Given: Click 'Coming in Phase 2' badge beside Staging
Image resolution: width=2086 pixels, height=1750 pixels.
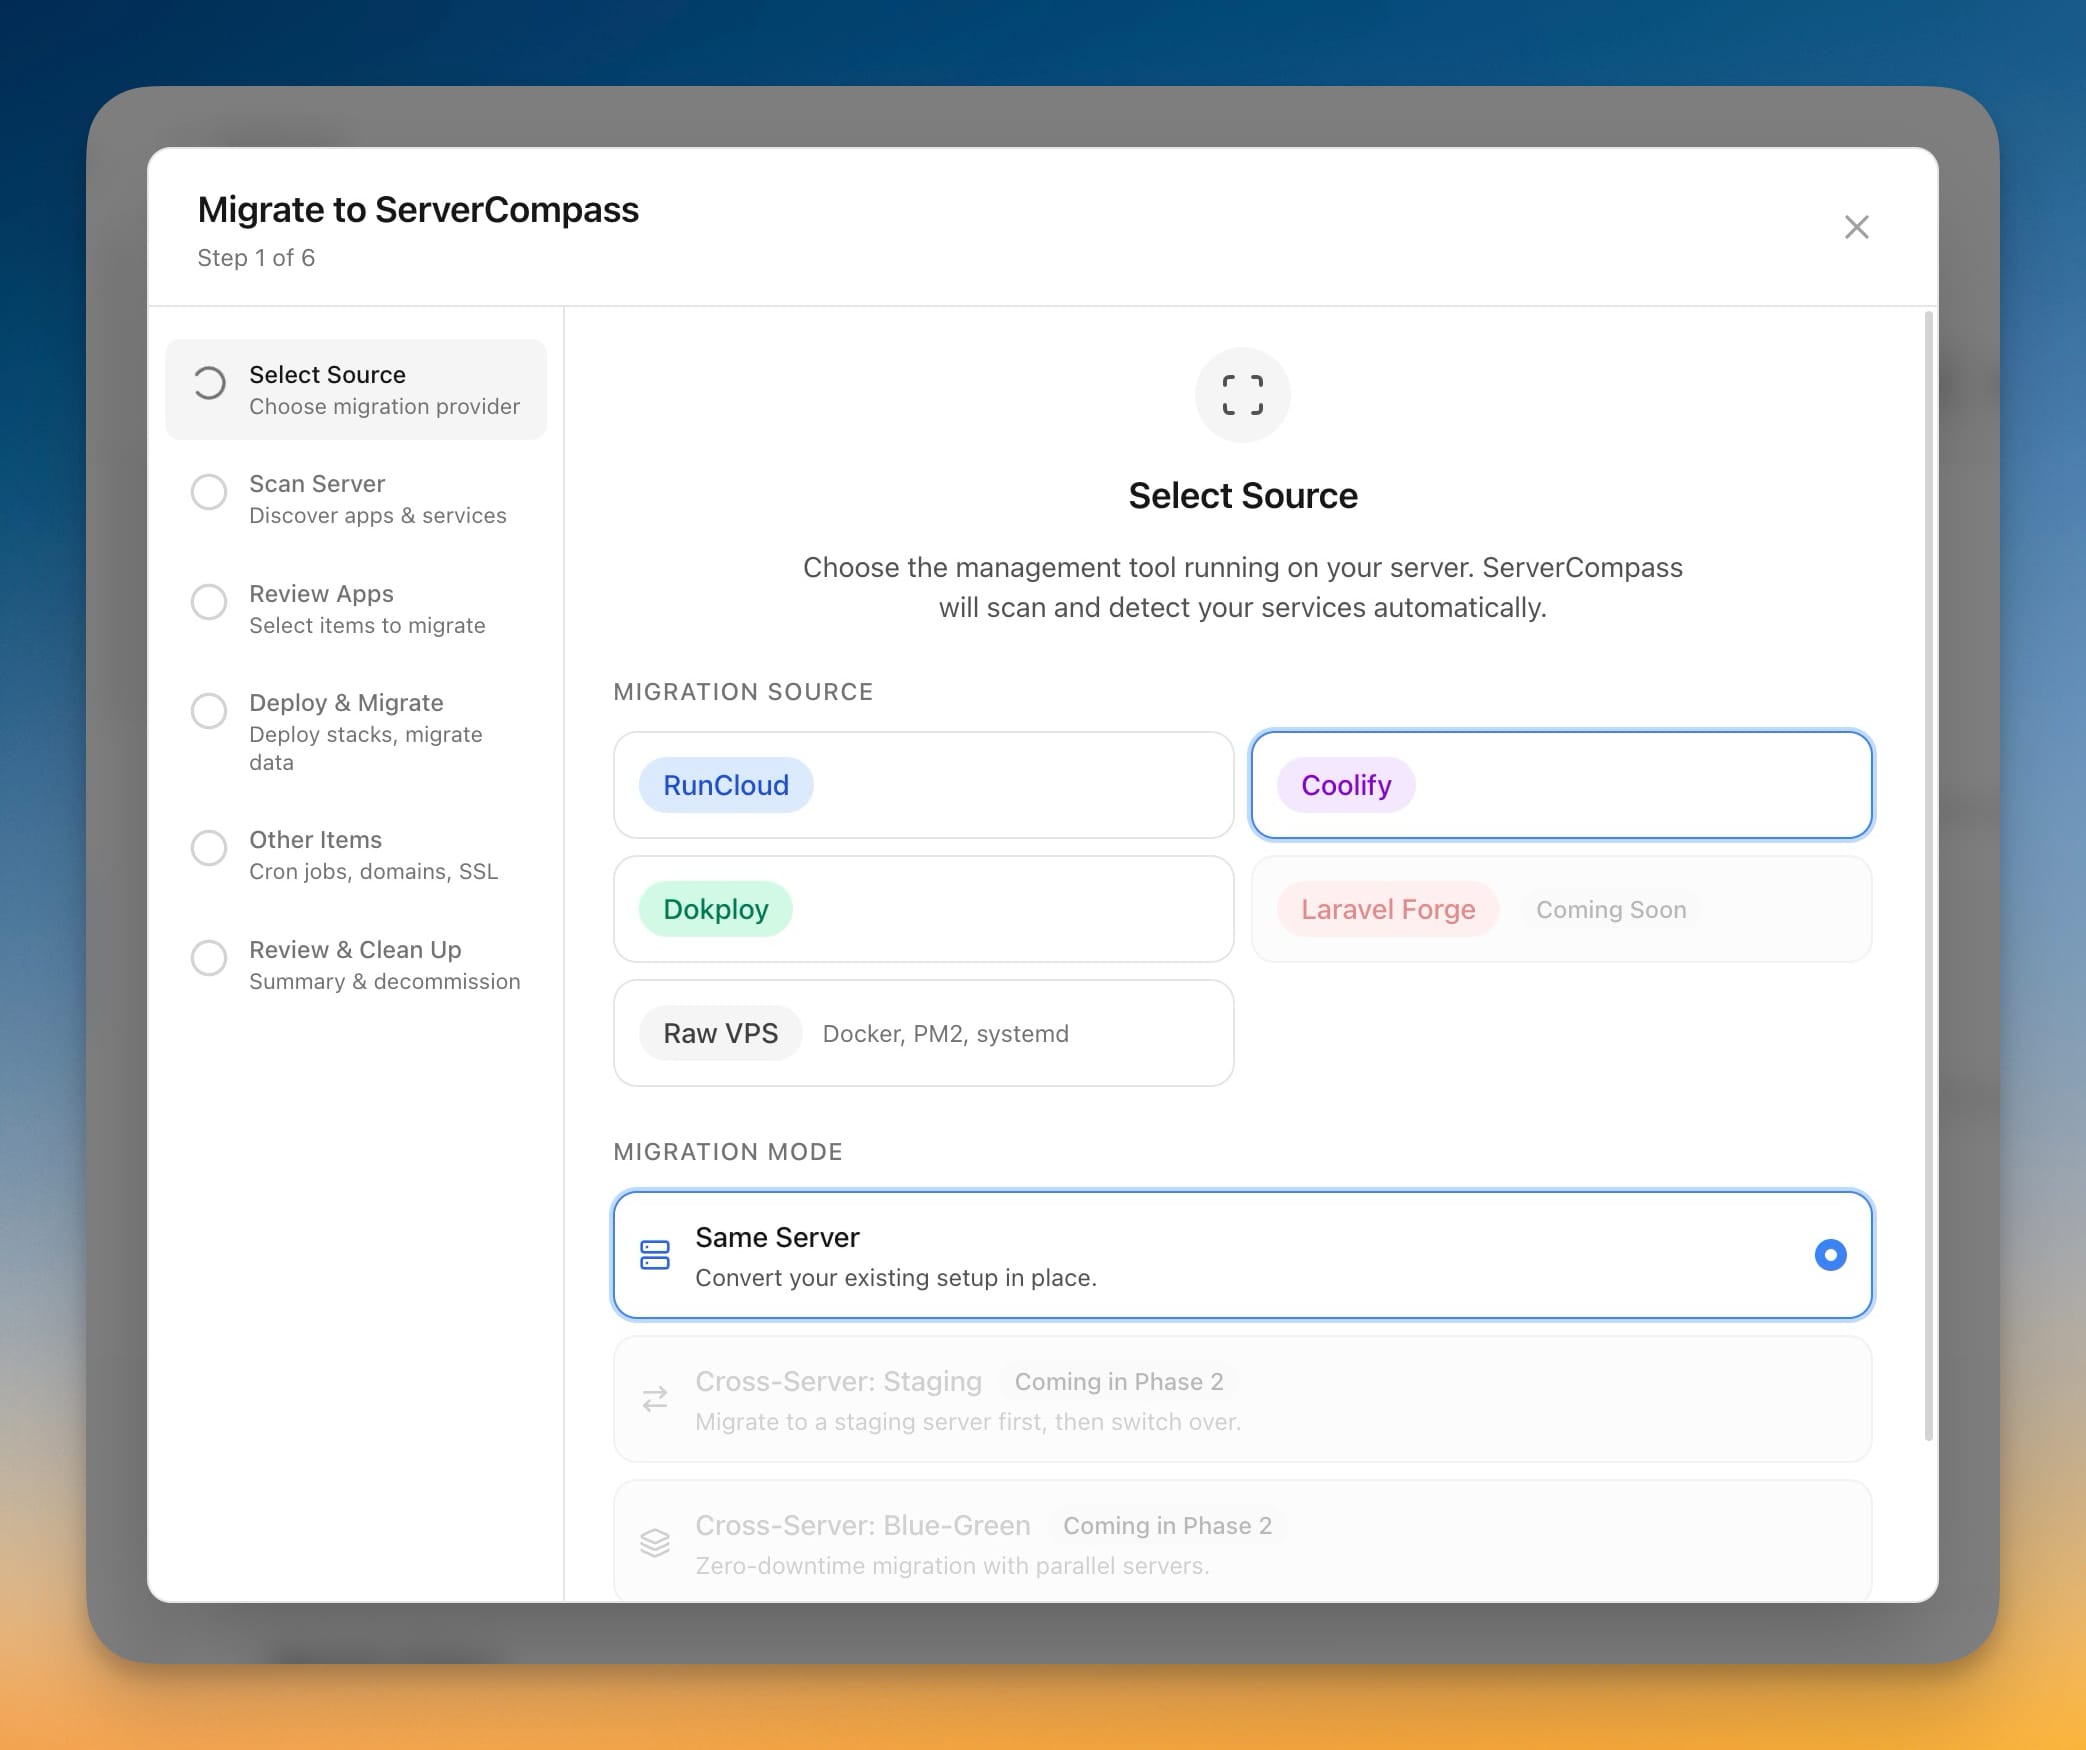Looking at the screenshot, I should click(1119, 1381).
